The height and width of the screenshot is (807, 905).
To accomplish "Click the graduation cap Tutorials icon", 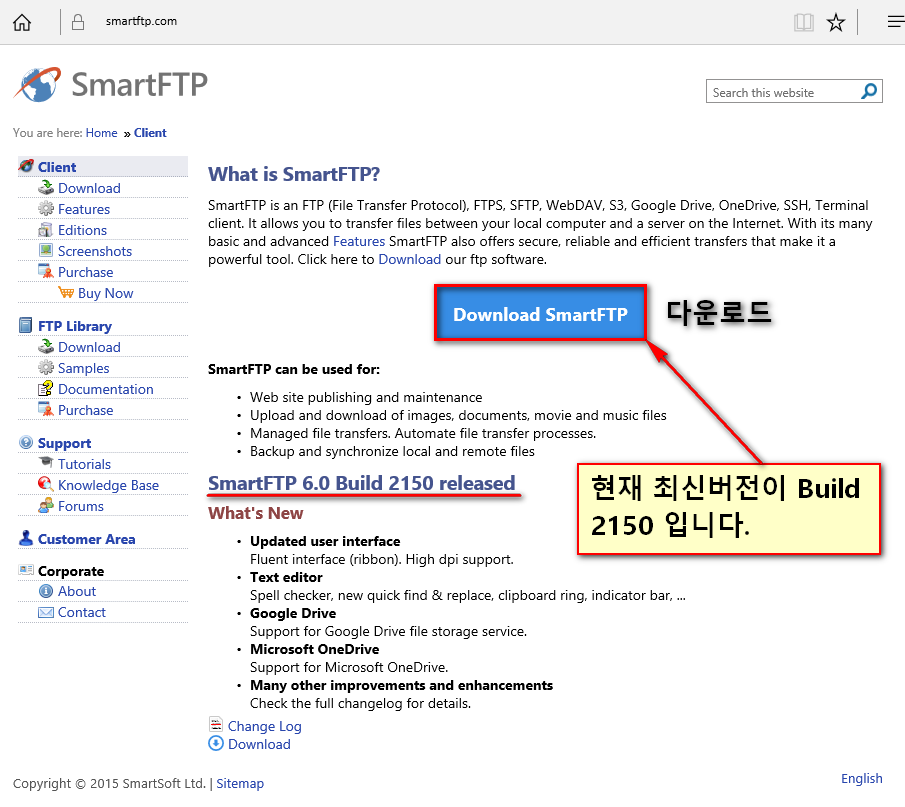I will (x=46, y=462).
